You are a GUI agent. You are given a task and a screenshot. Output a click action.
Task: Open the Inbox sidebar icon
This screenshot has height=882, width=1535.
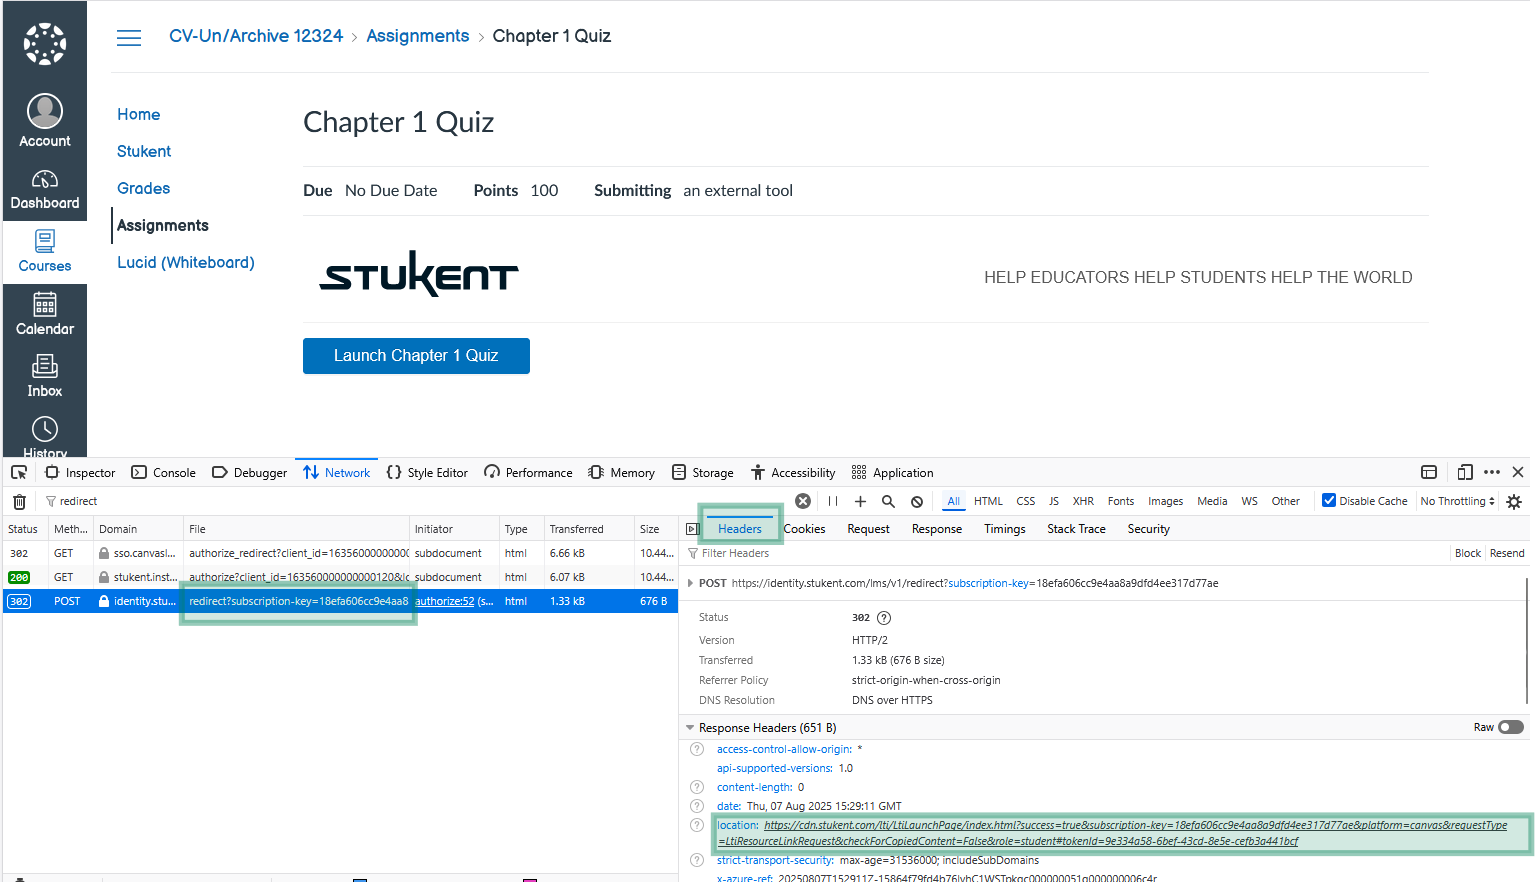45,376
